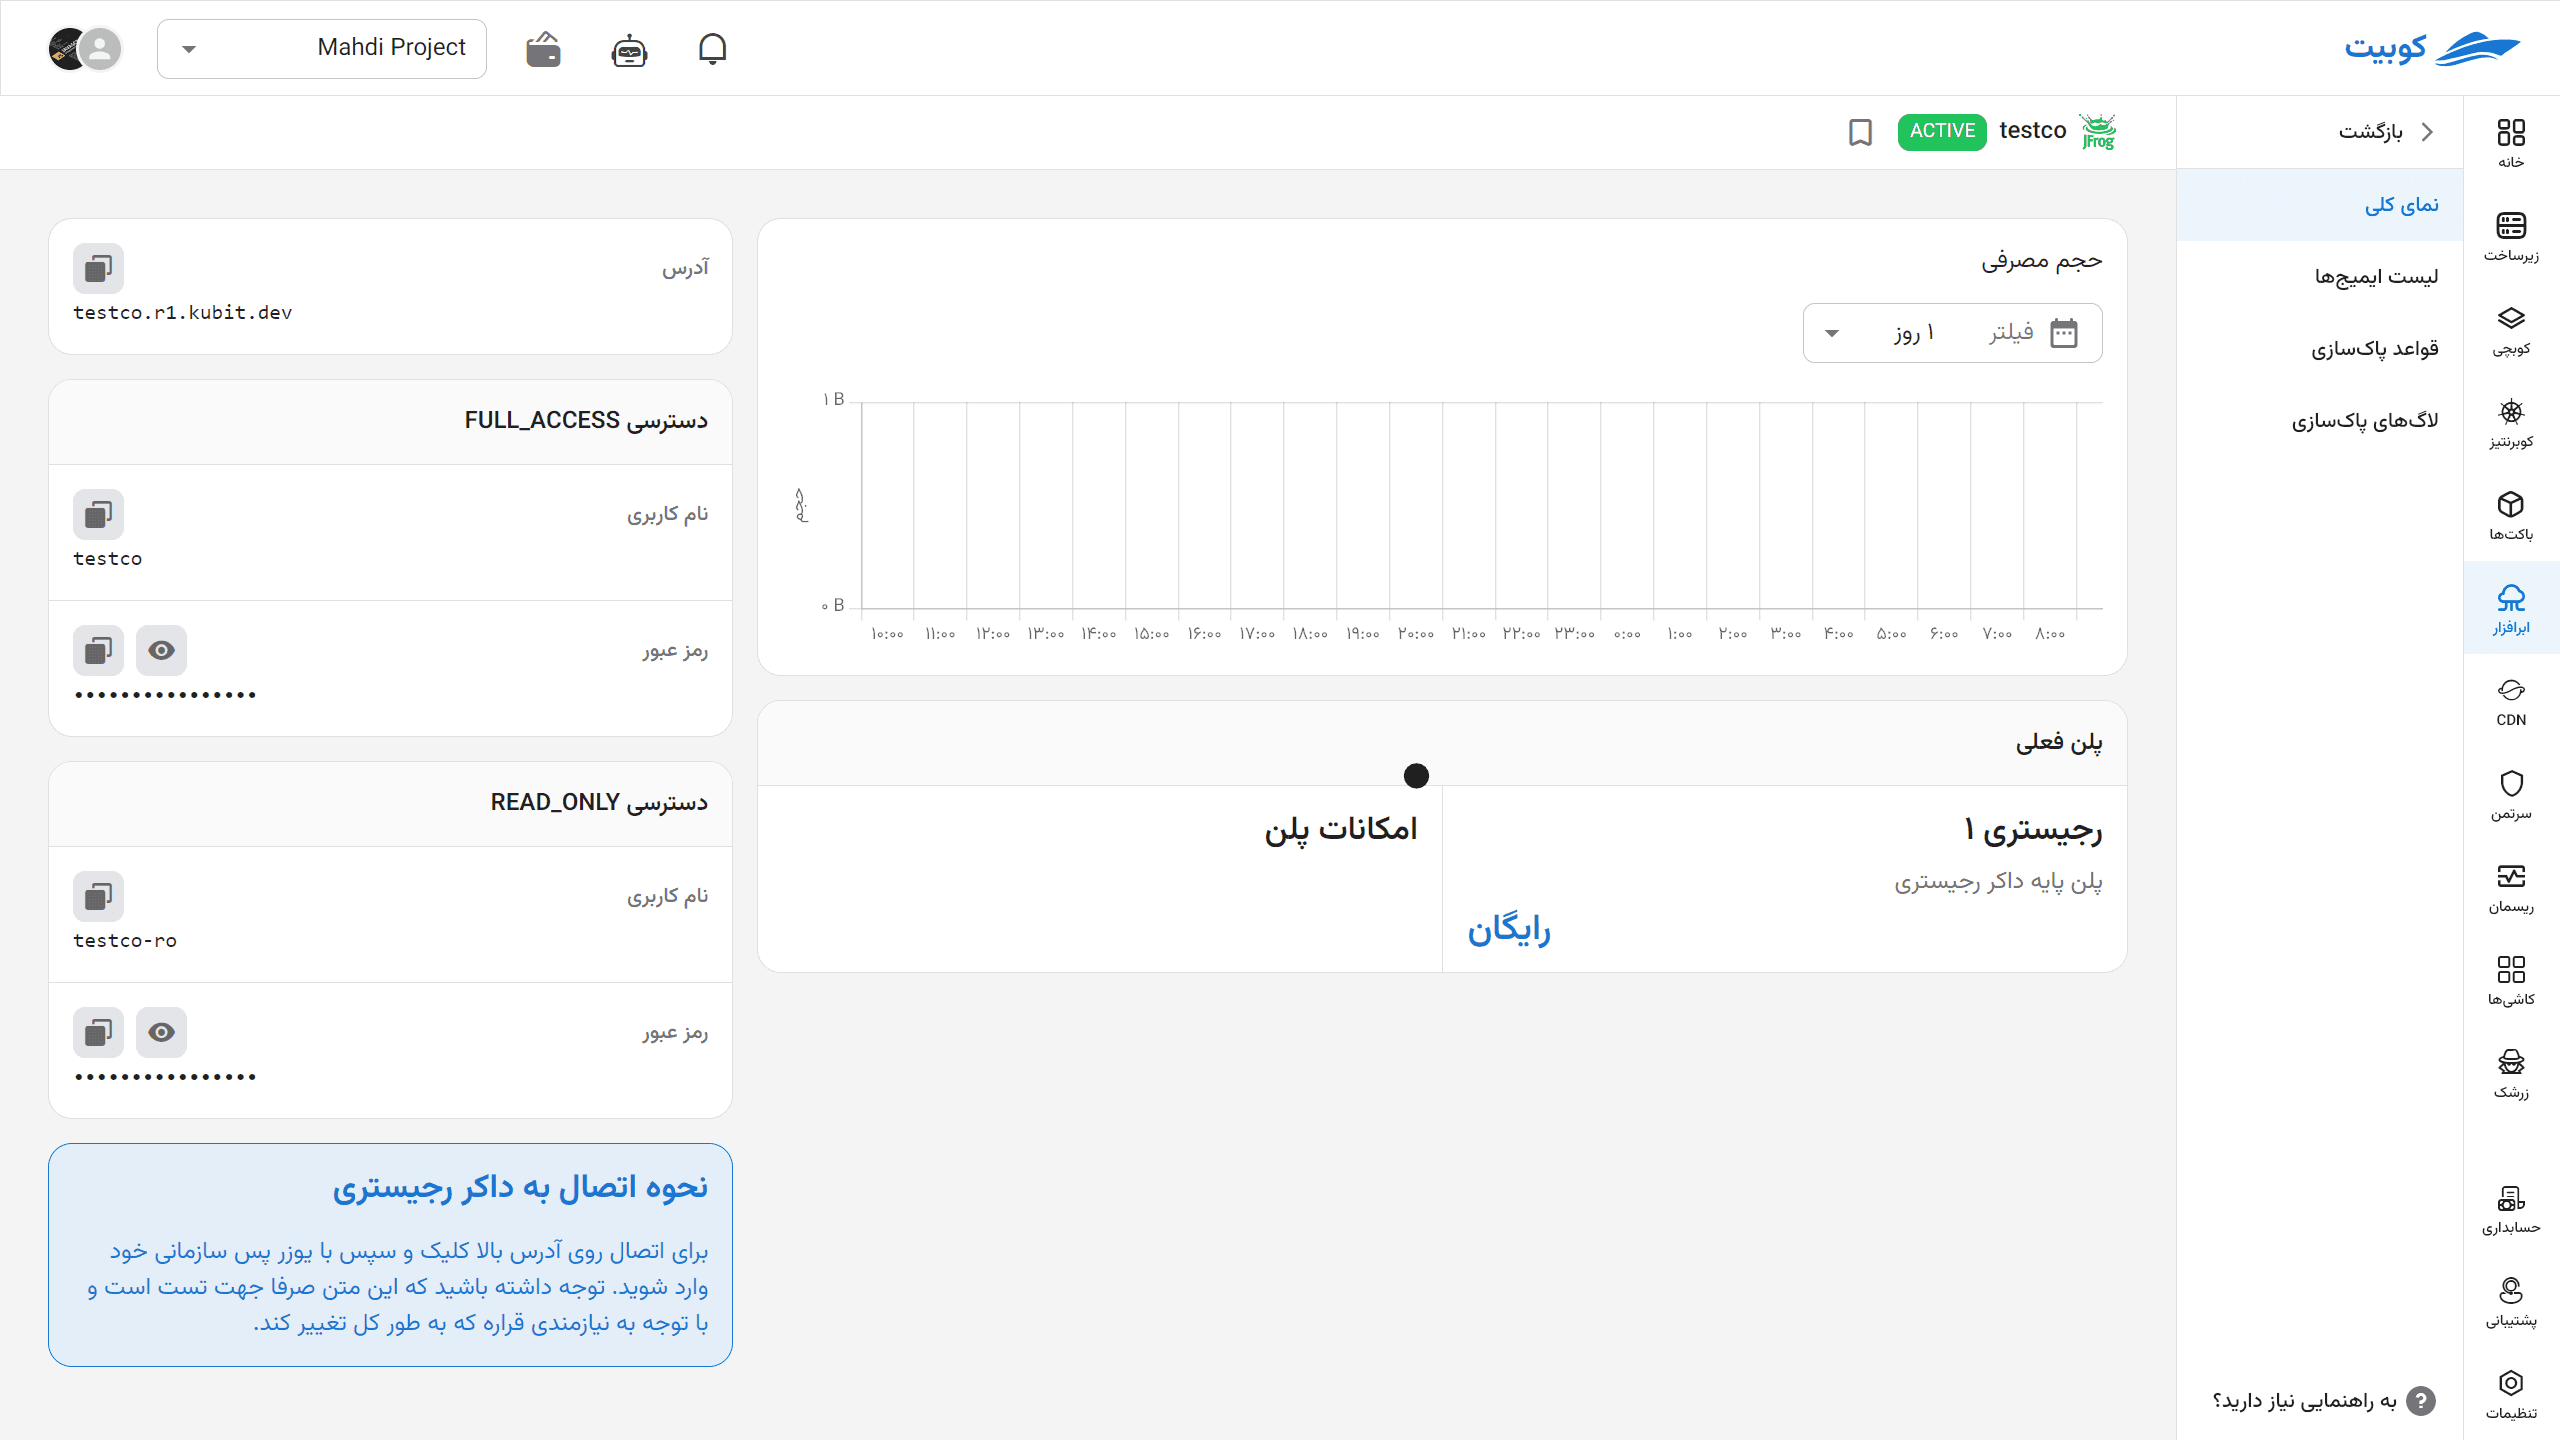Open the Support (پشتیبانی) sidebar section

click(2511, 1302)
